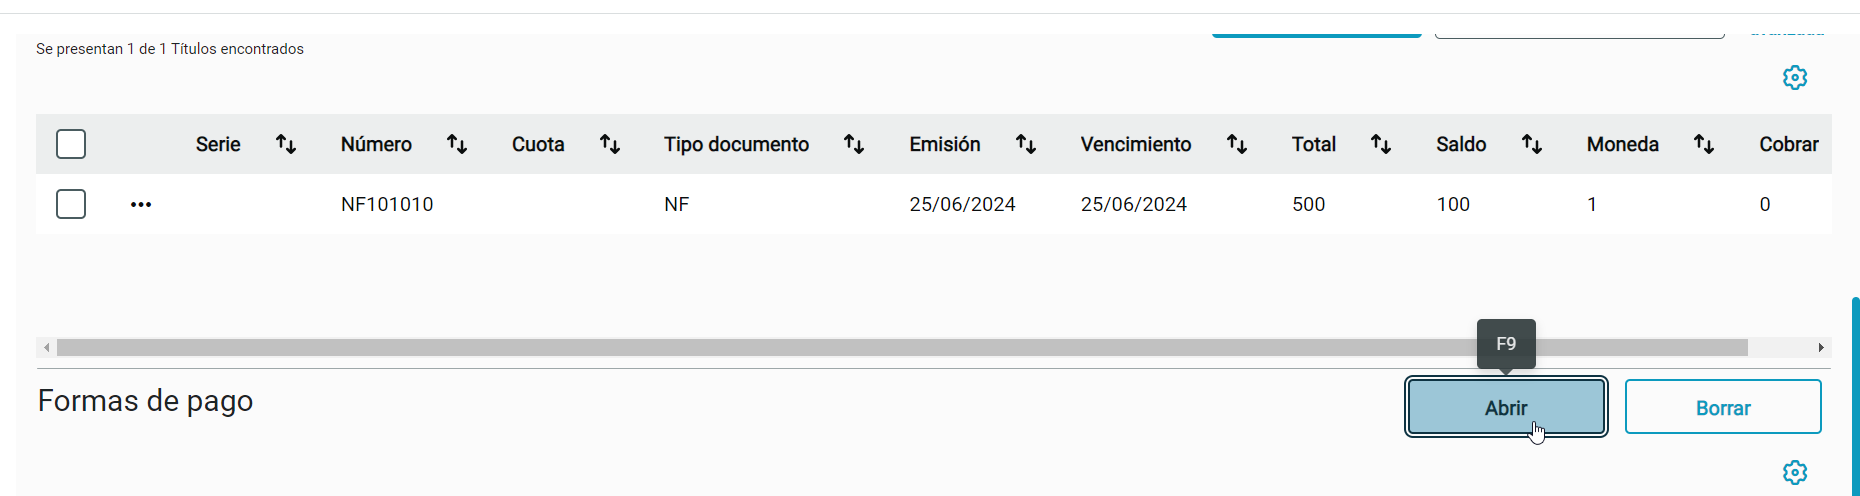Sort by Emisión date arrows icon
Viewport: 1860px width, 496px height.
pos(1026,144)
